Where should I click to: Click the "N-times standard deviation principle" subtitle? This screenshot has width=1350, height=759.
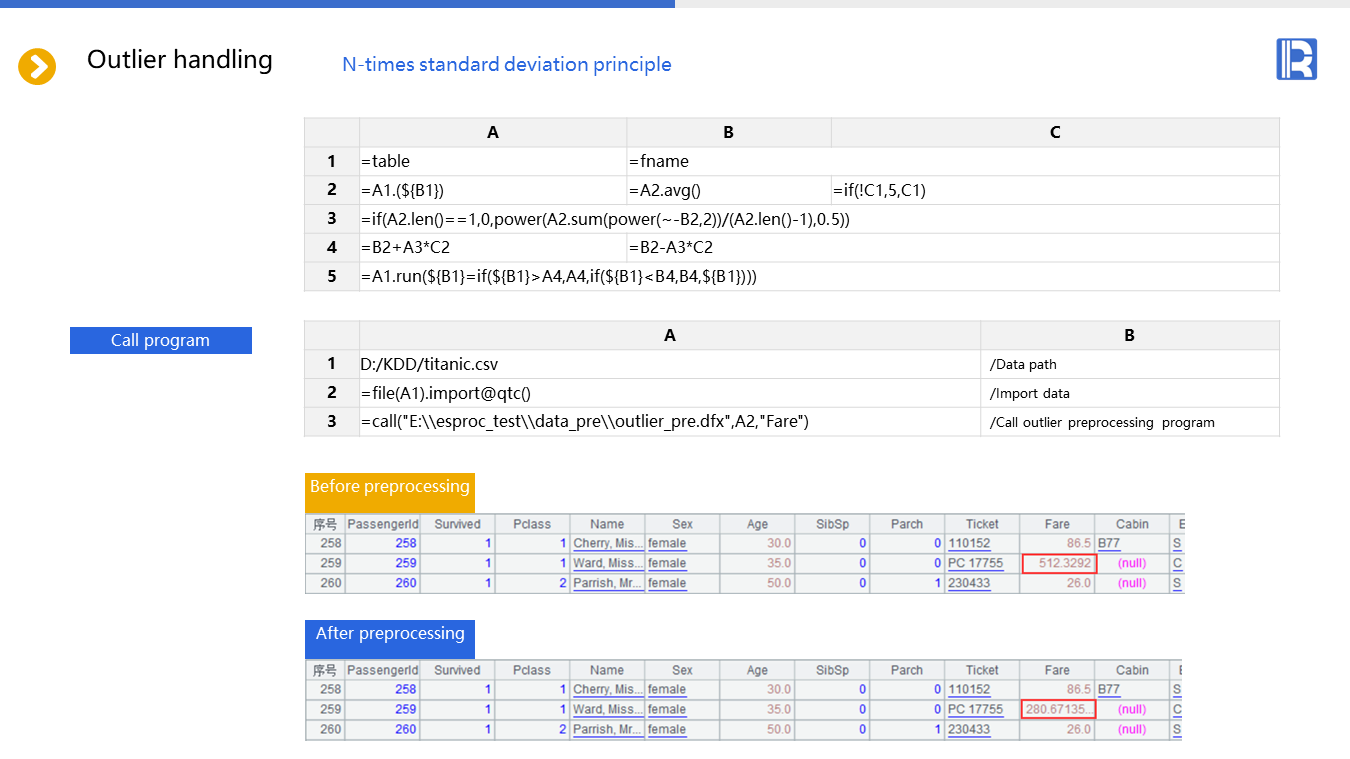pyautogui.click(x=506, y=65)
